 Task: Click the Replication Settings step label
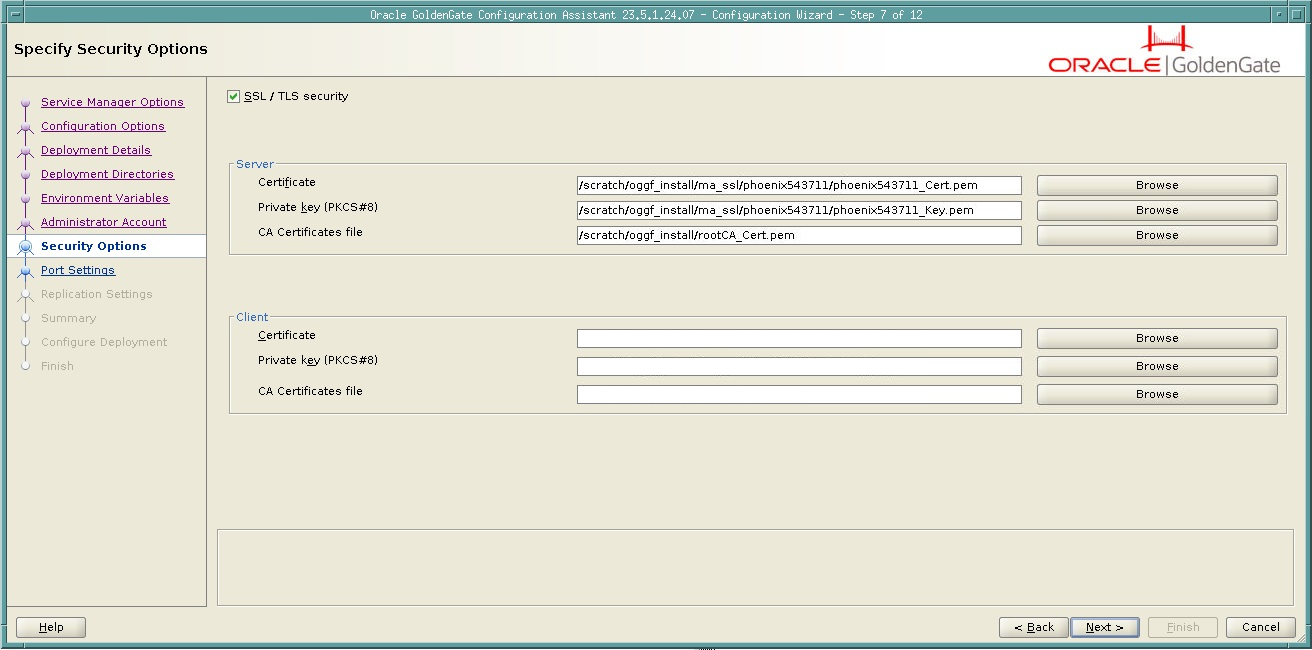pyautogui.click(x=97, y=294)
